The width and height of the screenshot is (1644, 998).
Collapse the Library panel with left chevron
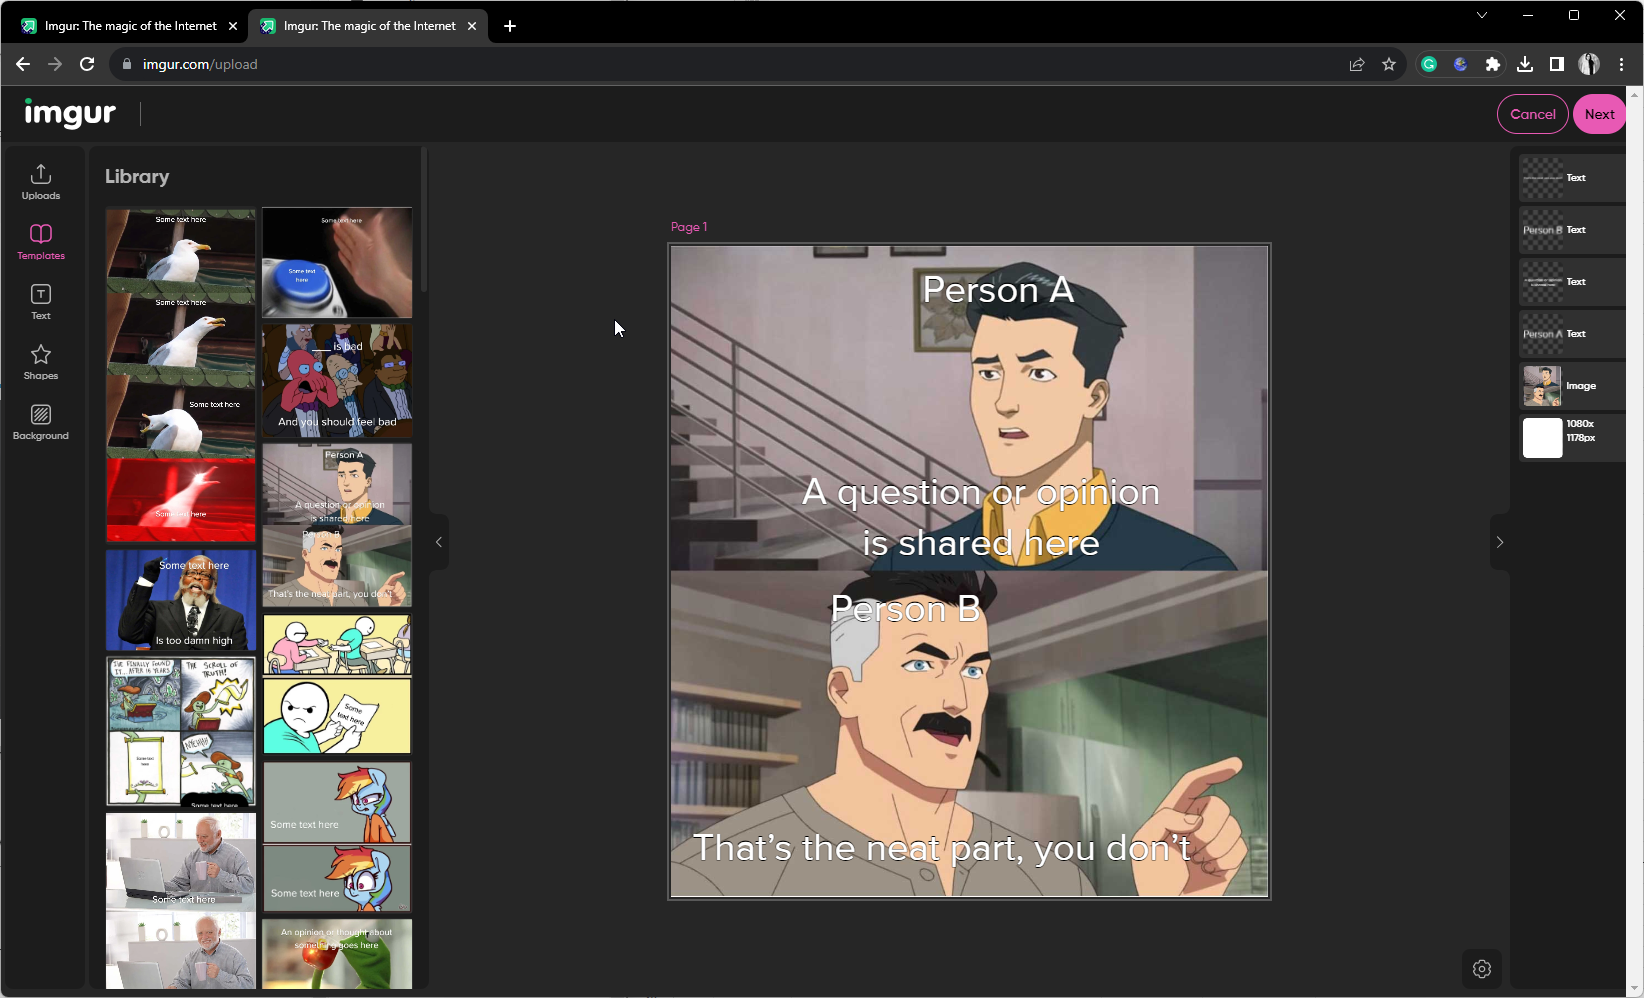[438, 542]
